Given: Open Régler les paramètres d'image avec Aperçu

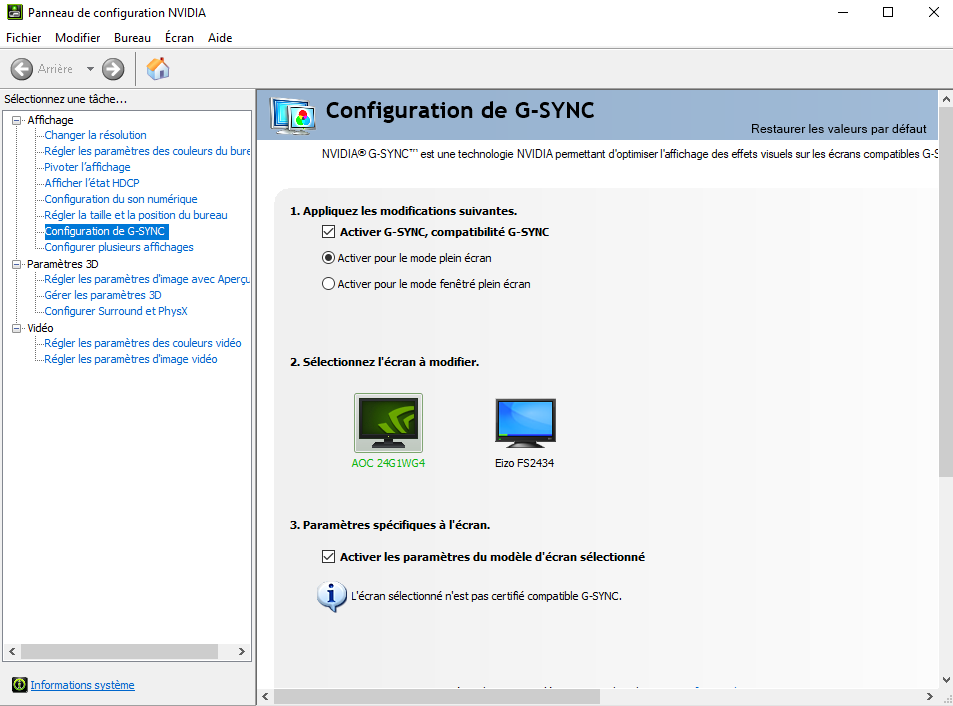Looking at the screenshot, I should coord(147,279).
